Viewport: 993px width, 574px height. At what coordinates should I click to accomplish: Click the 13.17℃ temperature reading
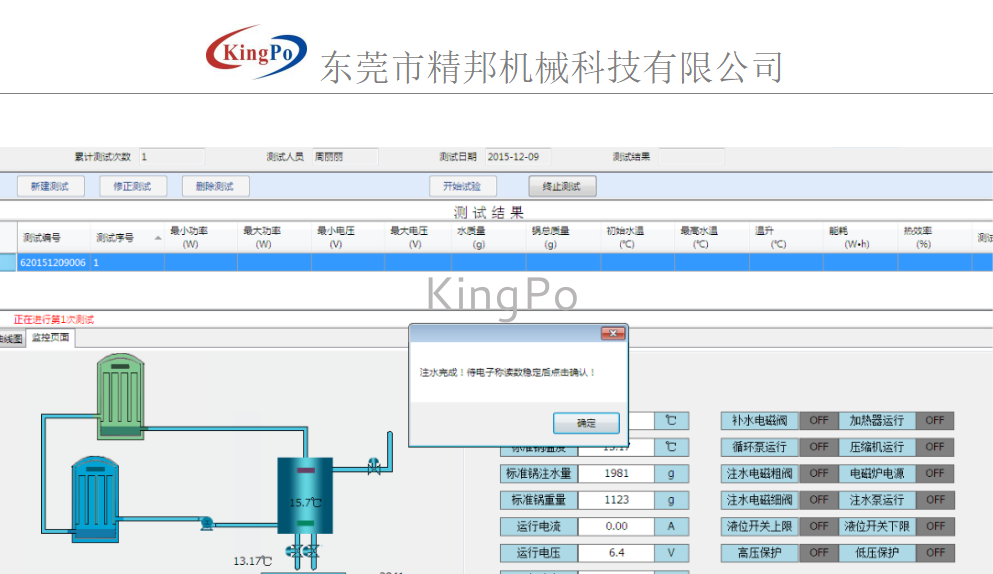tap(252, 561)
